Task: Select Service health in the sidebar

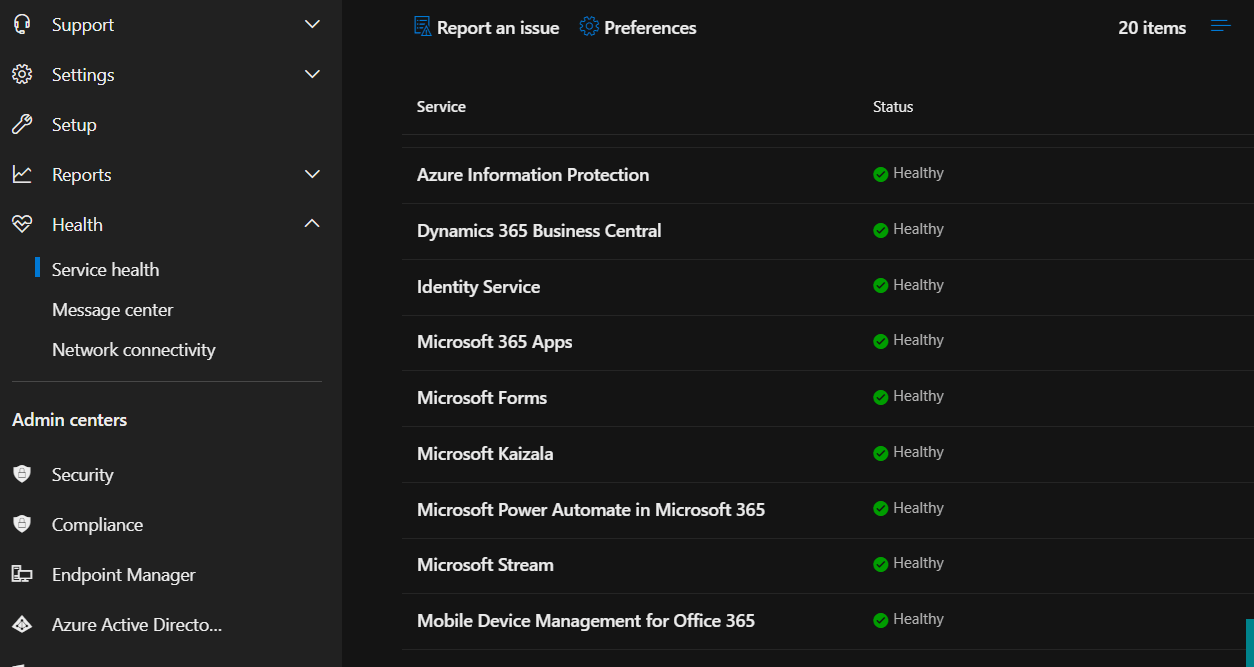Action: click(106, 270)
